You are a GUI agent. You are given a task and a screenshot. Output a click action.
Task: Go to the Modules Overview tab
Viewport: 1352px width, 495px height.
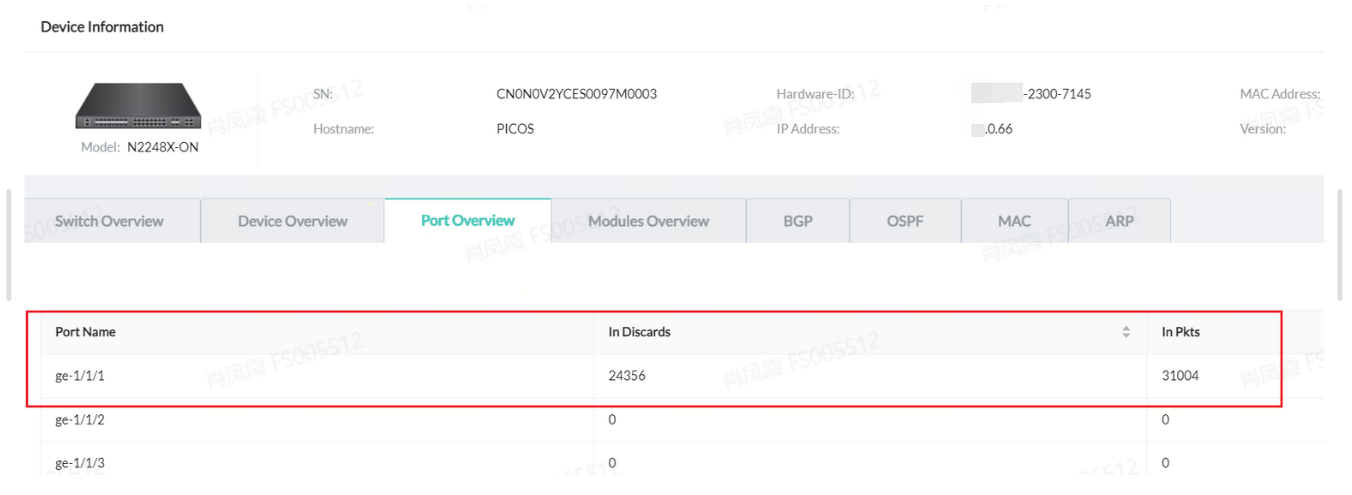[648, 221]
